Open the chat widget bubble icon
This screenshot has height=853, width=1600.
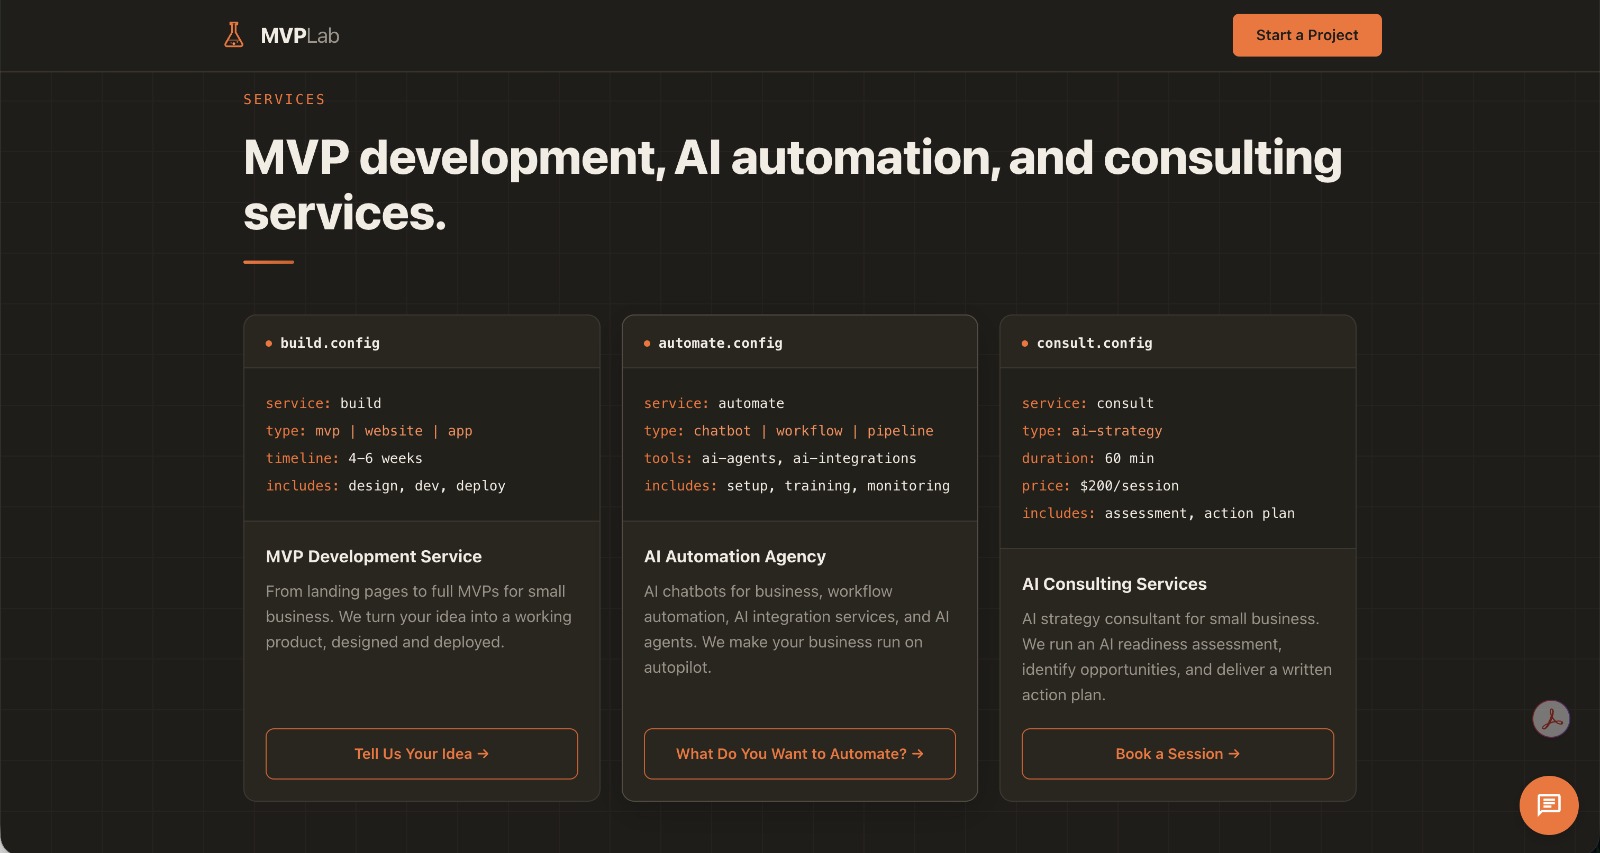tap(1548, 805)
